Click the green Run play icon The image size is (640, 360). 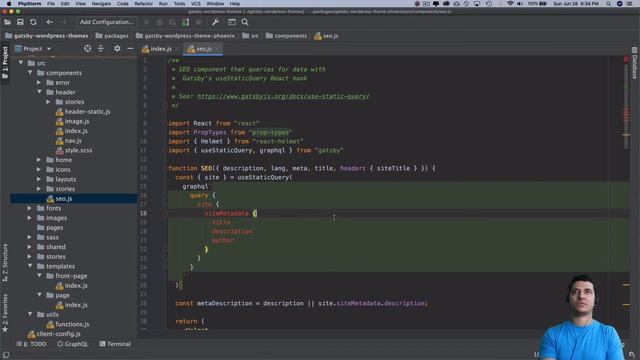147,22
